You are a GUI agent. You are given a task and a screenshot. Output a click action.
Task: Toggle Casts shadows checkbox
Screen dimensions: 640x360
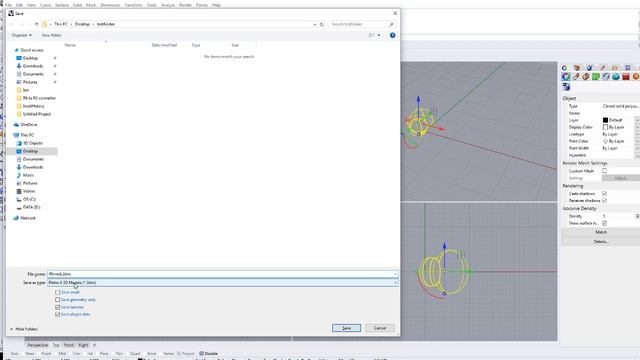pyautogui.click(x=604, y=193)
